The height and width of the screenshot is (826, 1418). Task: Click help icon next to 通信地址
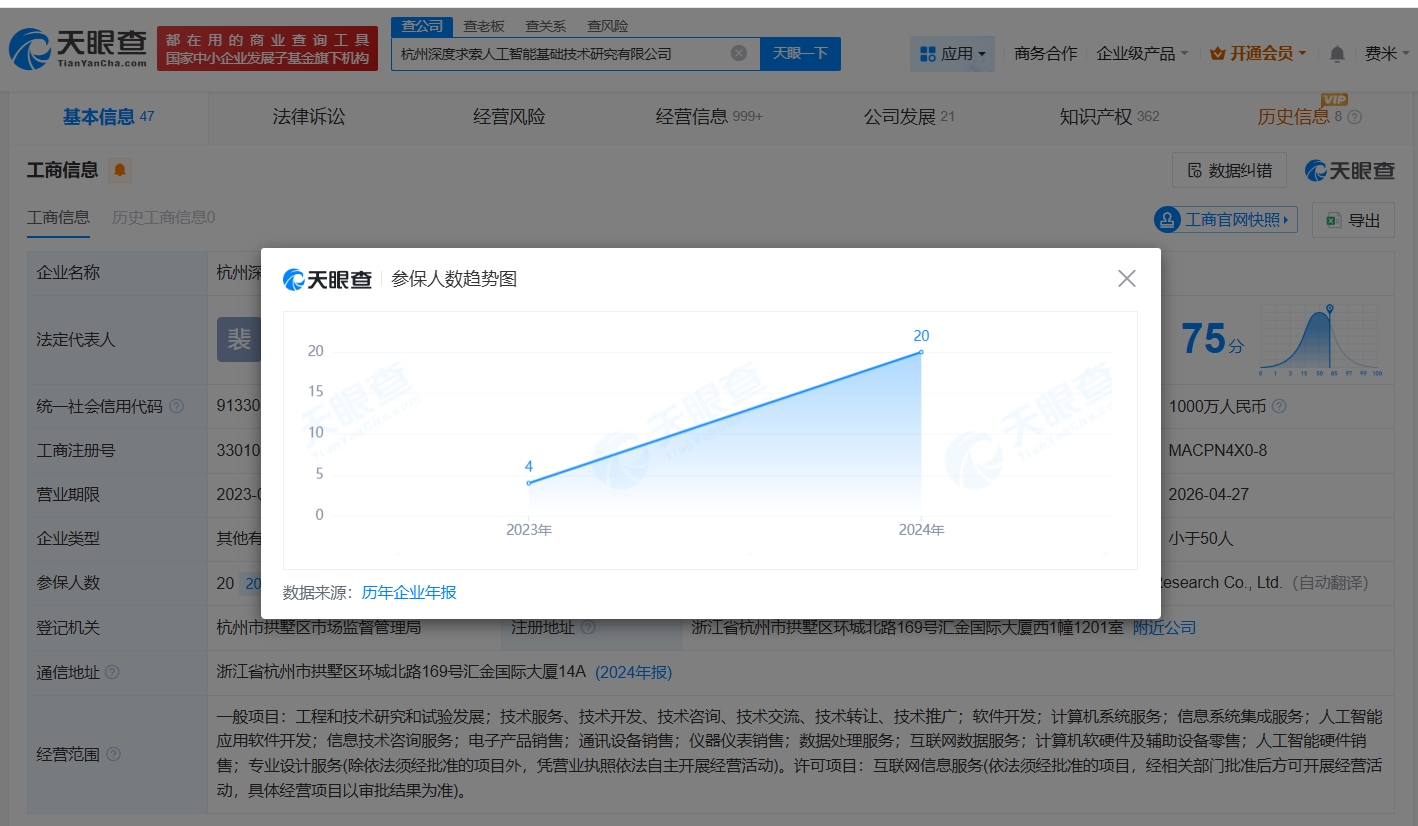click(112, 672)
